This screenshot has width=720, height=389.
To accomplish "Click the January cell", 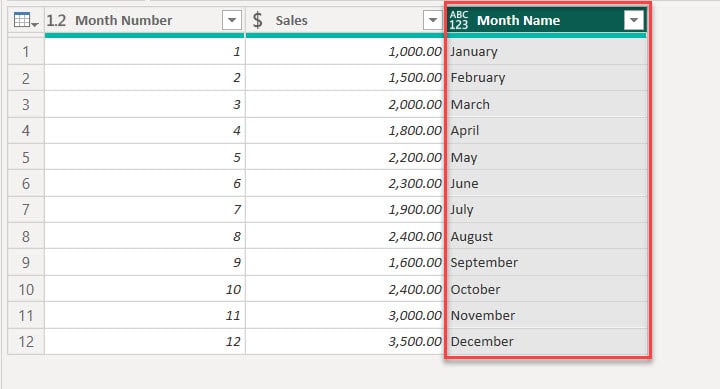I will 546,51.
